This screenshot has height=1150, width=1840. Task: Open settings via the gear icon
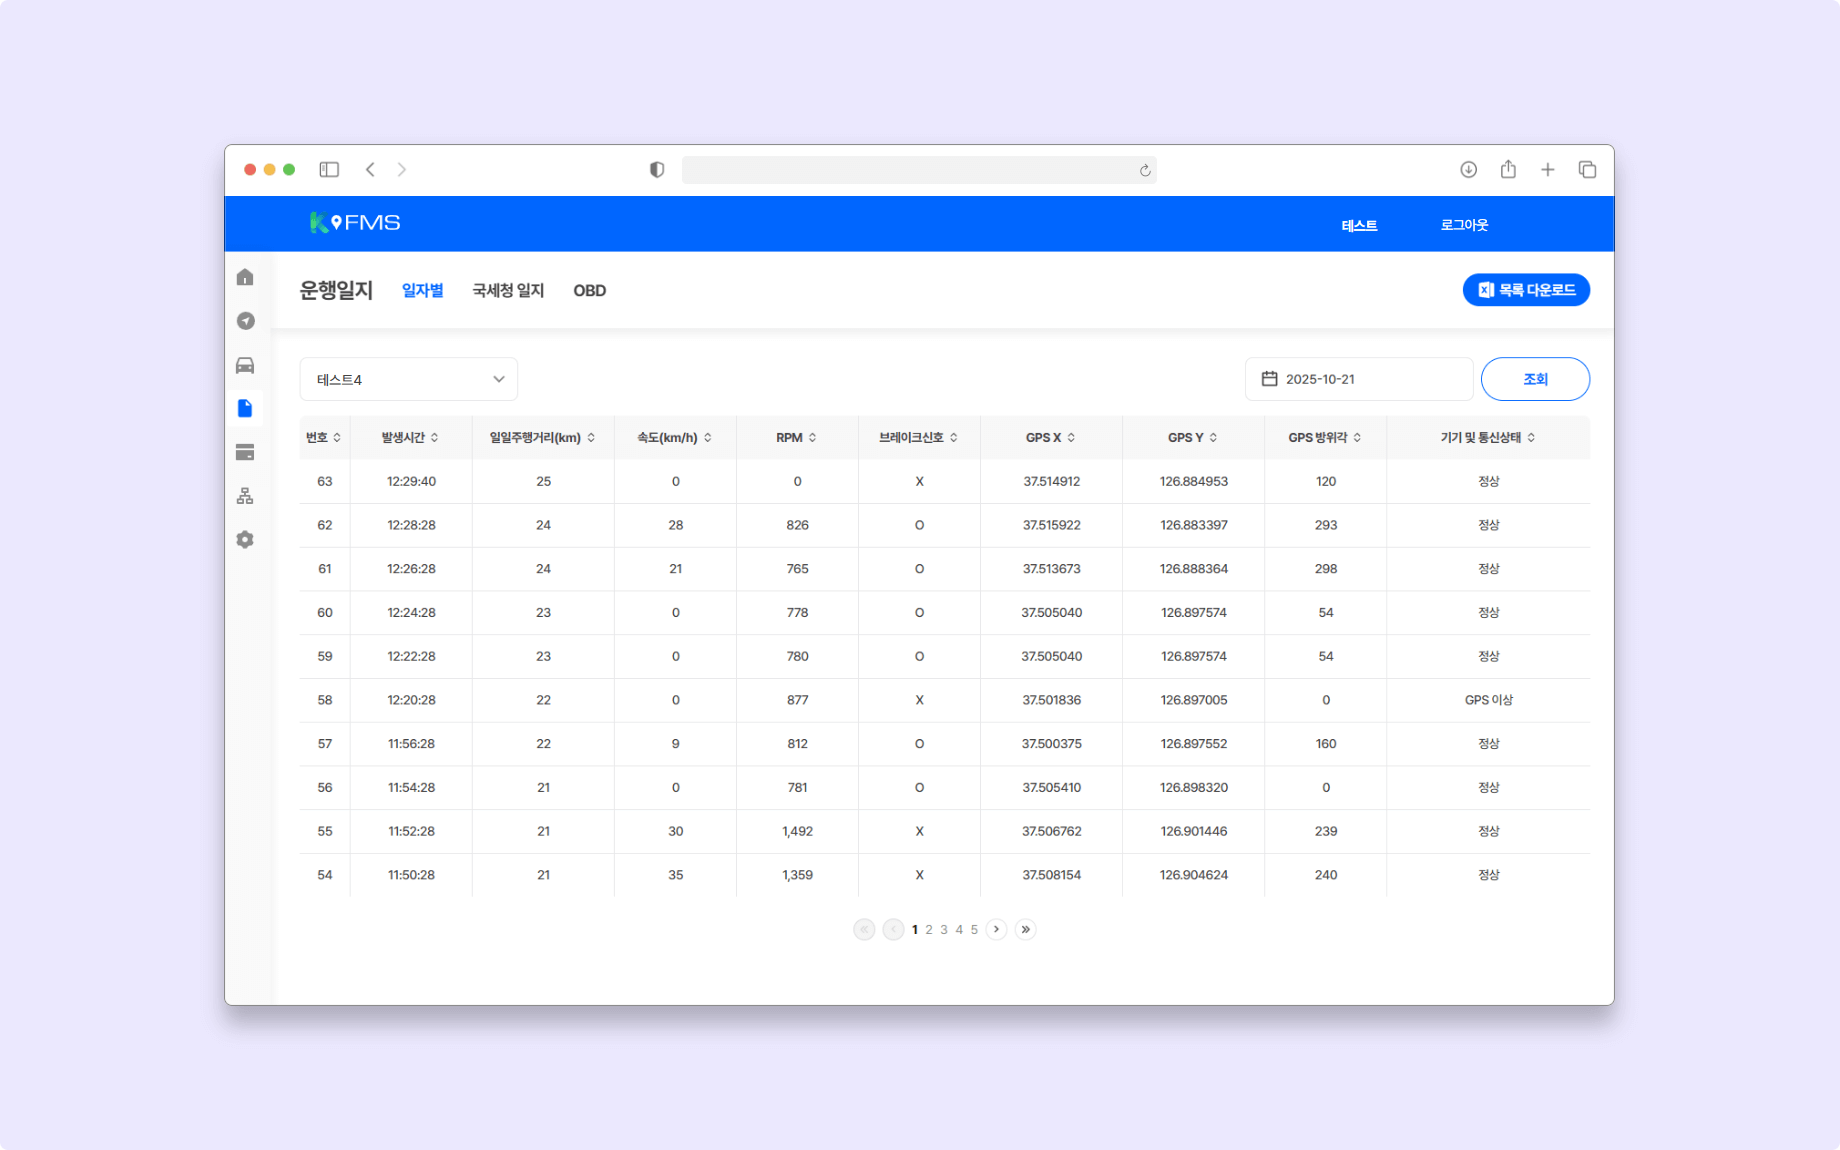coord(244,539)
